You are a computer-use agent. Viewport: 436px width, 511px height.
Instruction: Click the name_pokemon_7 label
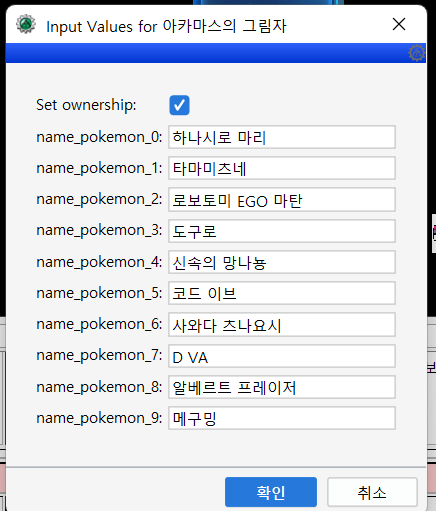[99, 356]
